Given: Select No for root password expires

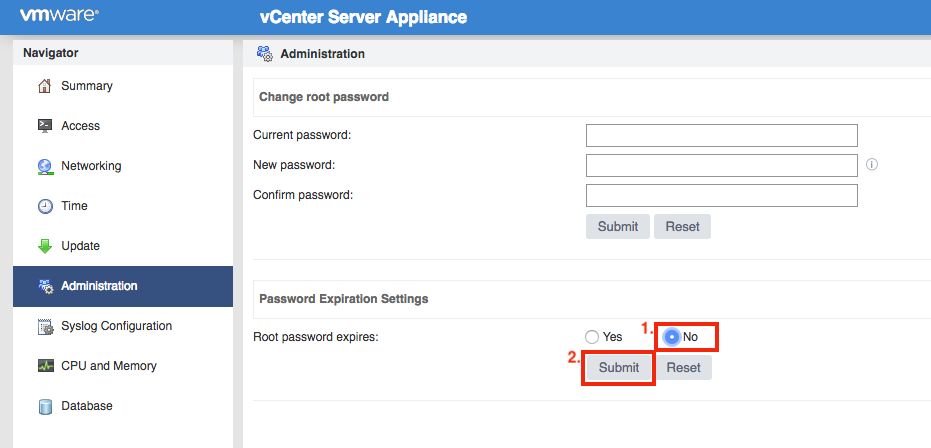Looking at the screenshot, I should (672, 337).
